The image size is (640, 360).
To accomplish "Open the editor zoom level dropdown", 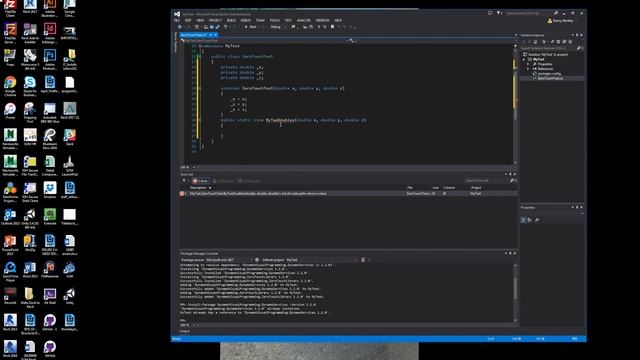I will pyautogui.click(x=188, y=167).
